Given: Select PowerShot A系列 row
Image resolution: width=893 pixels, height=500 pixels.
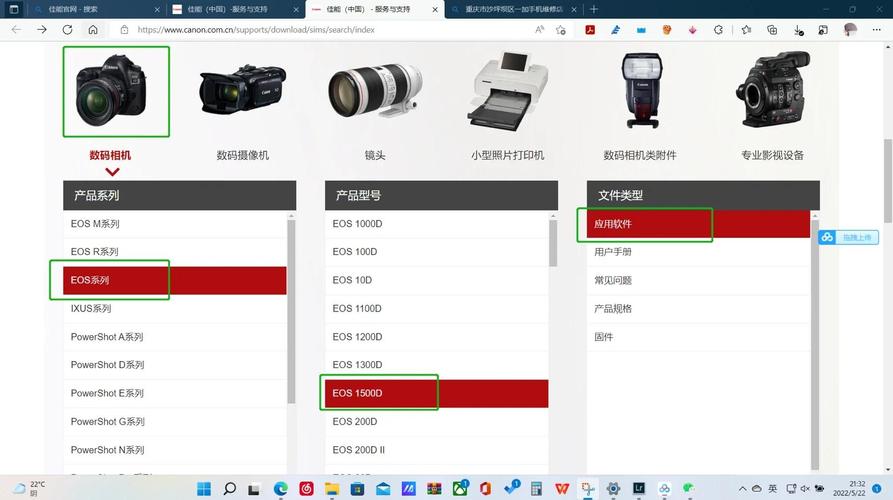Looking at the screenshot, I should pos(175,337).
